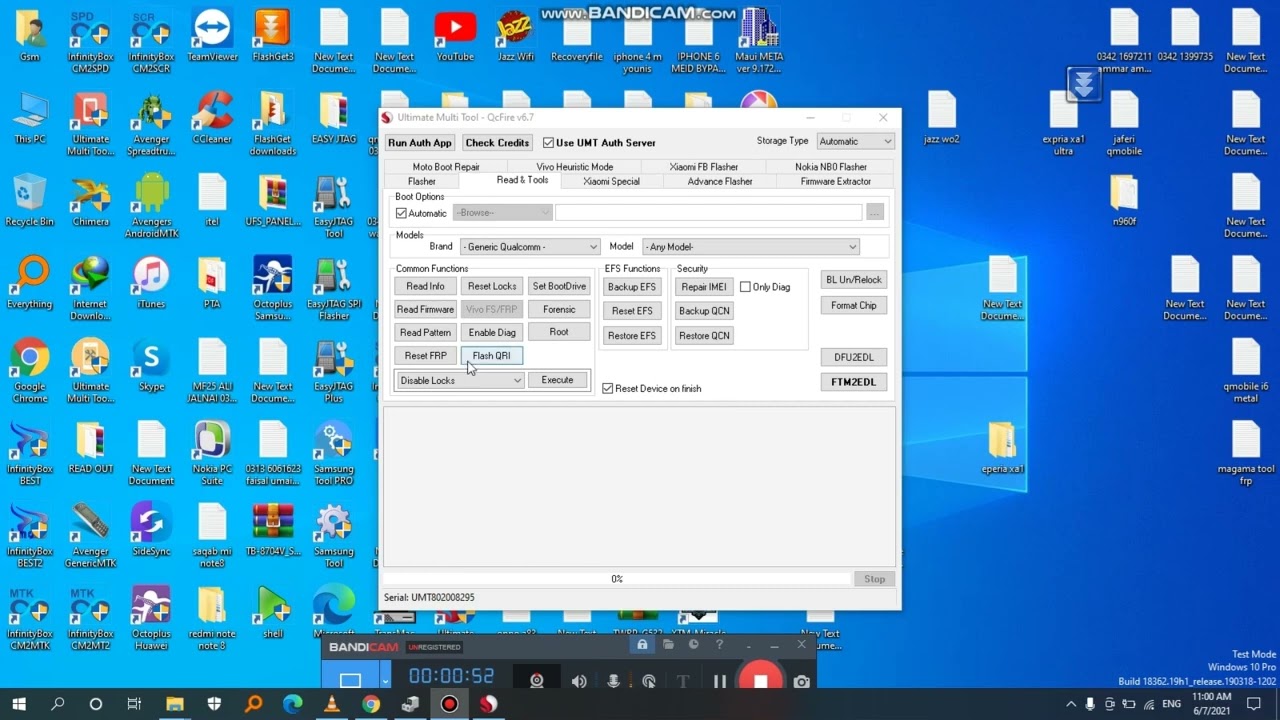Open the Disable Locks dropdown

pos(460,380)
